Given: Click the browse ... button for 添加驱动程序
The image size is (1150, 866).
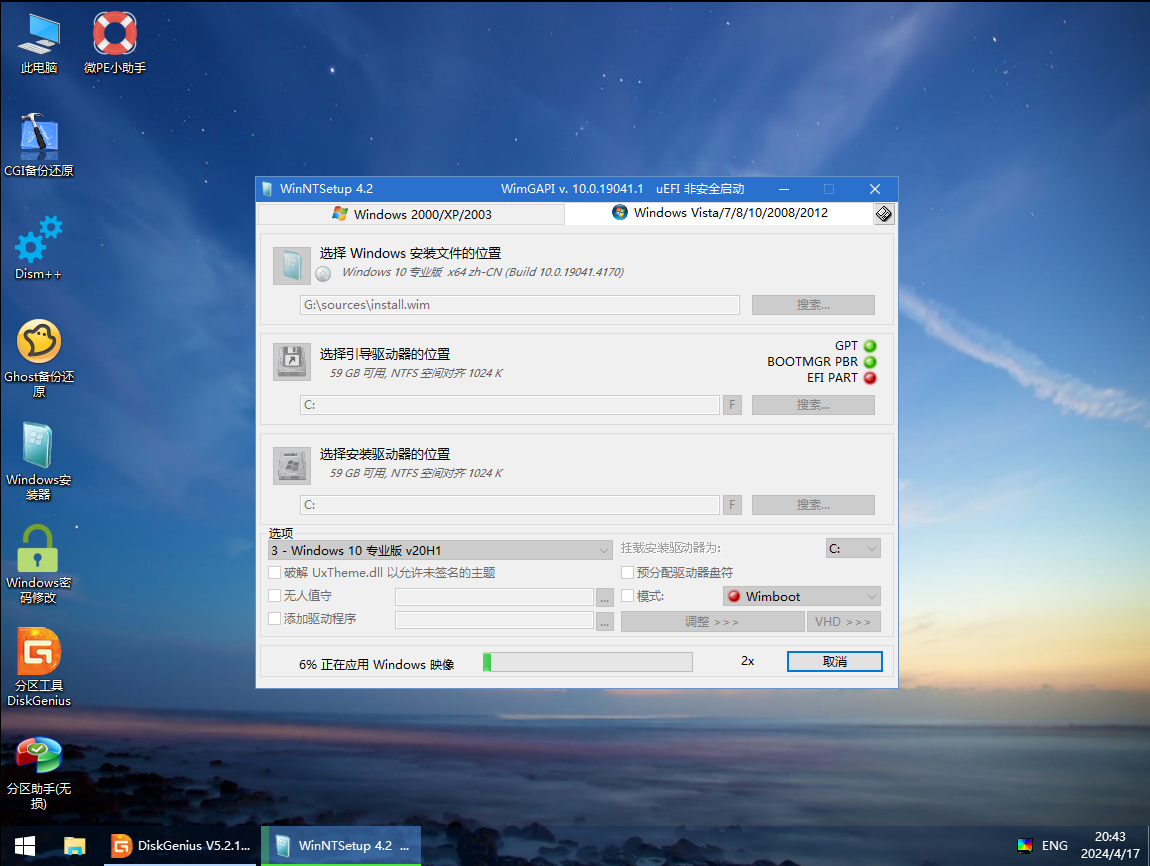Looking at the screenshot, I should tap(604, 621).
